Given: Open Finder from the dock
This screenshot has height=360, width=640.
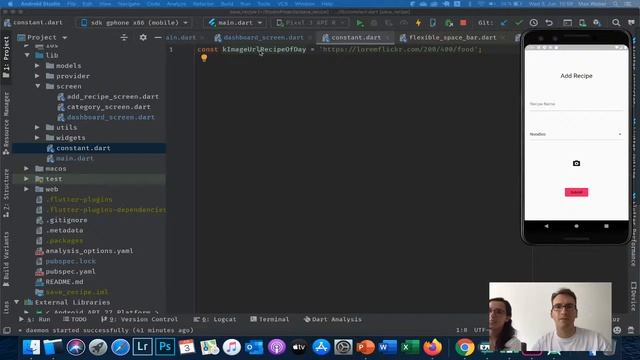Looking at the screenshot, I should [x=31, y=347].
